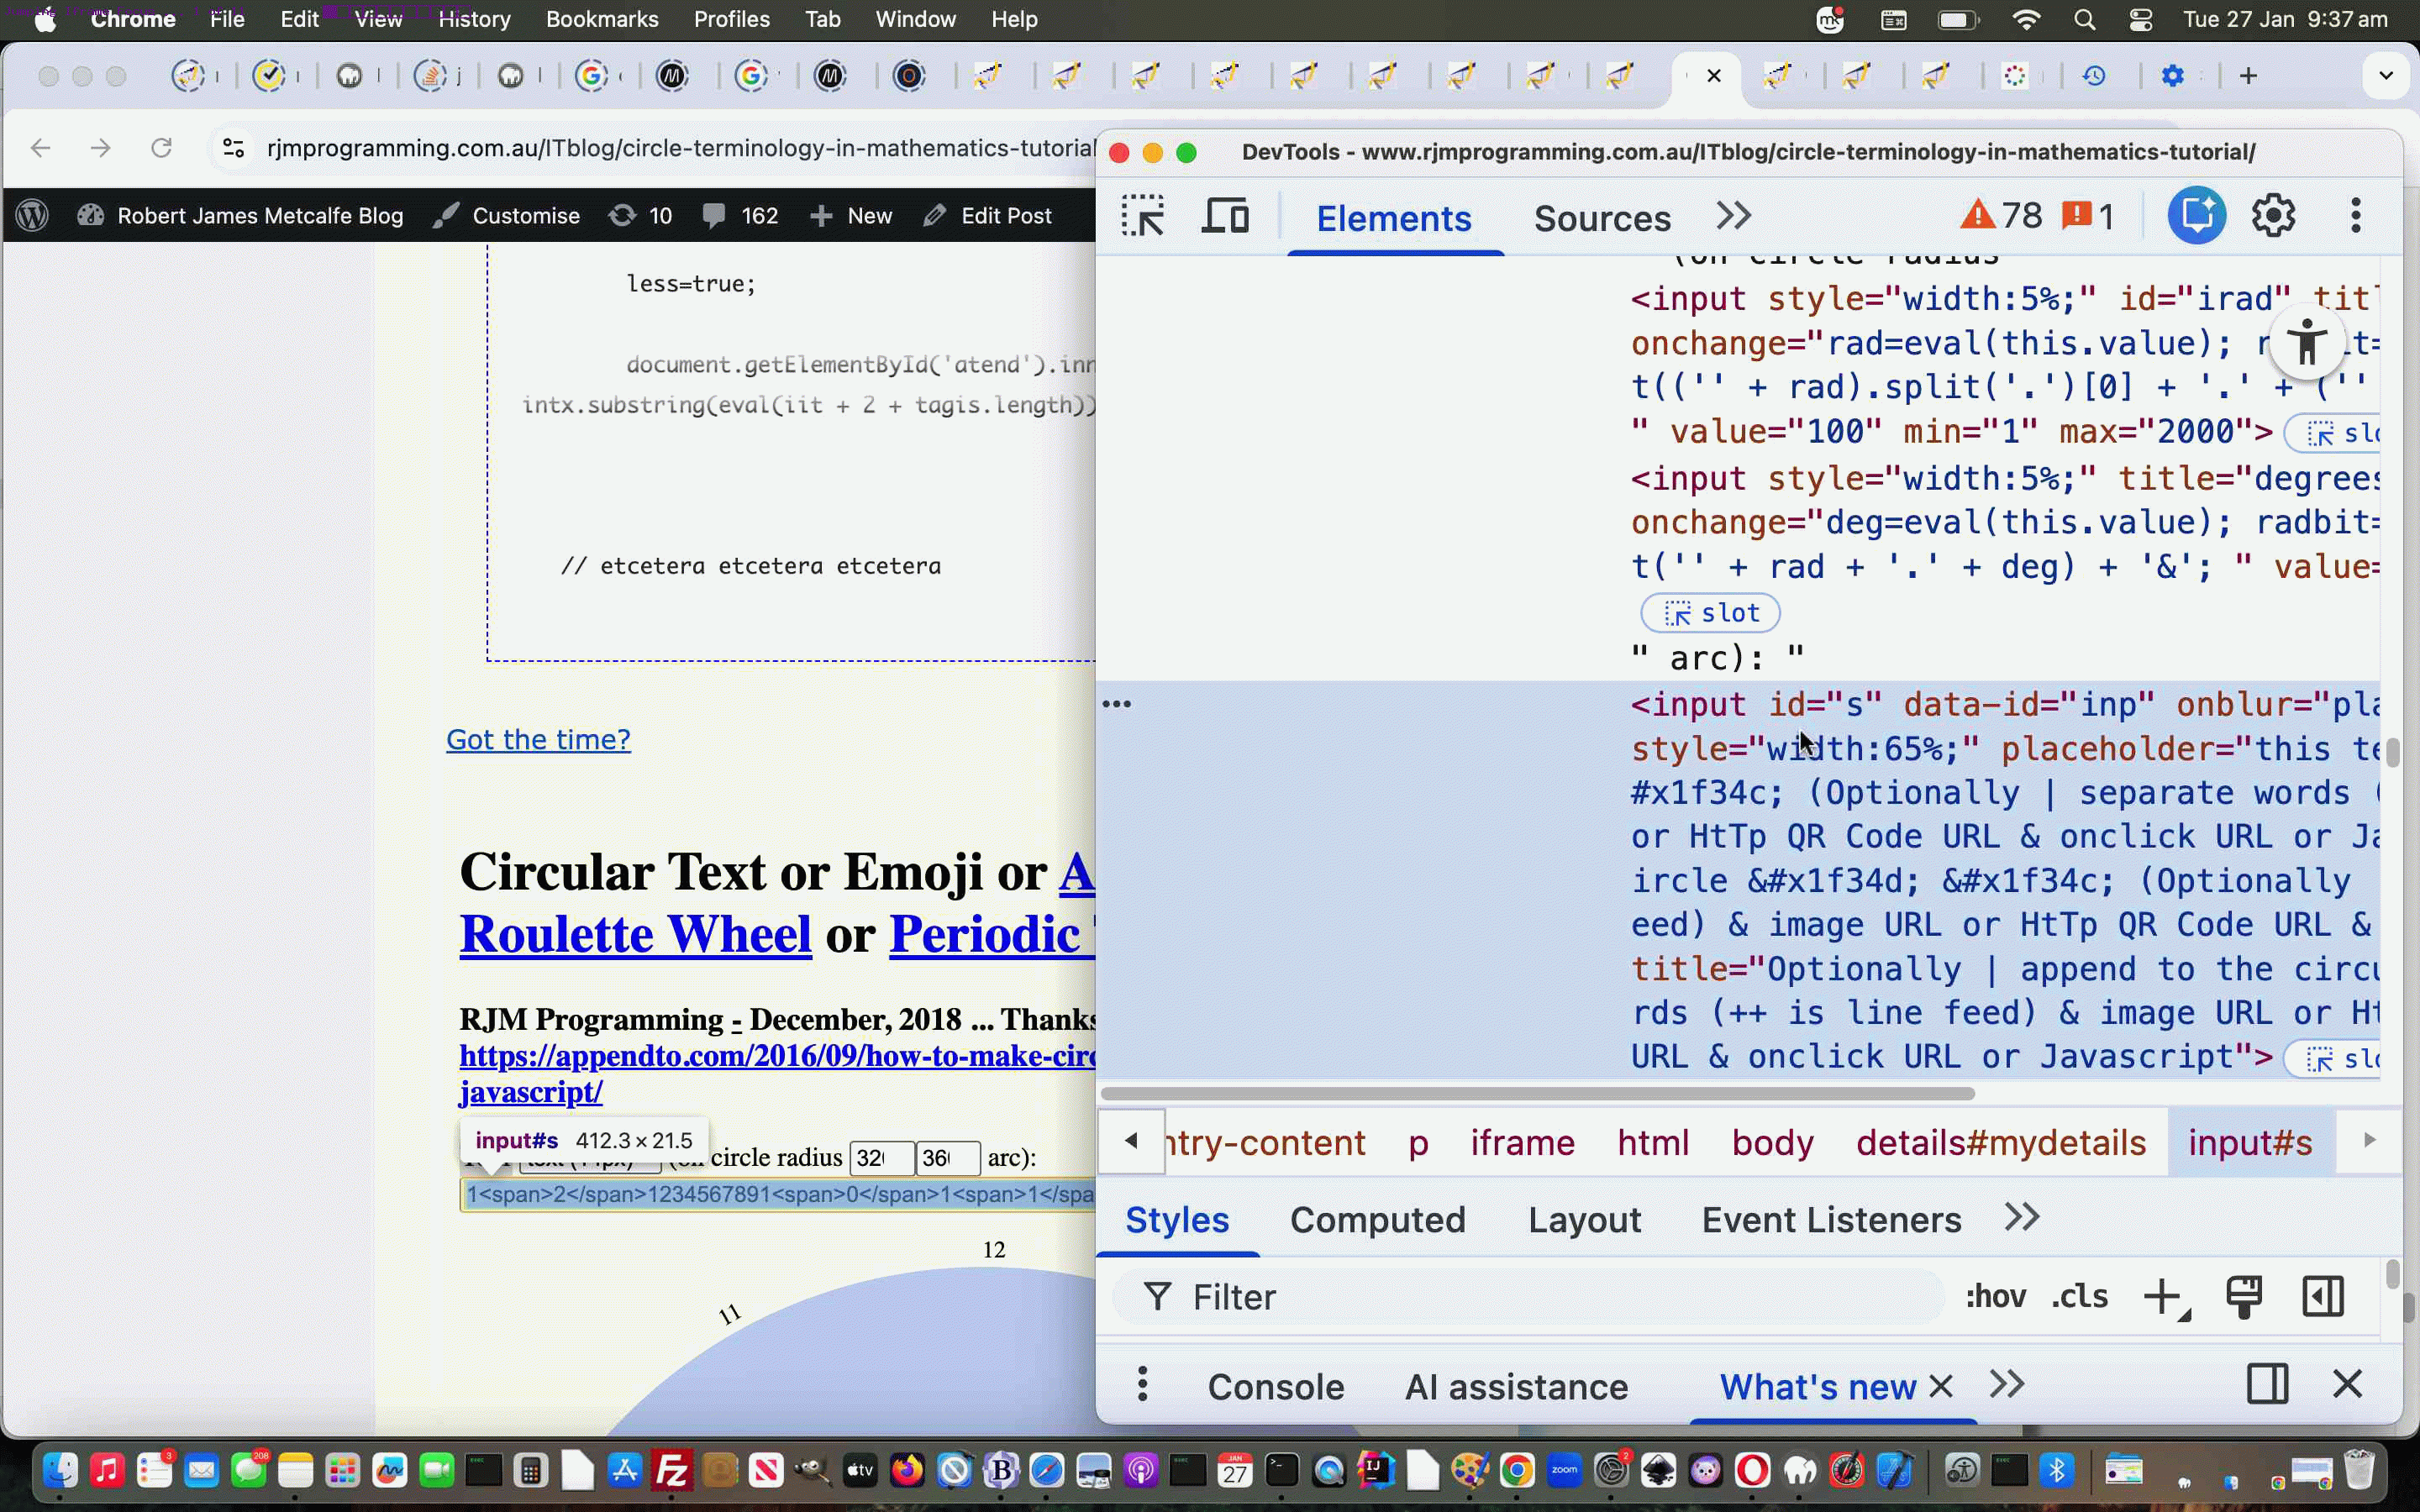Switch to the Sources panel tab
Viewport: 2420px width, 1512px height.
click(x=1601, y=218)
